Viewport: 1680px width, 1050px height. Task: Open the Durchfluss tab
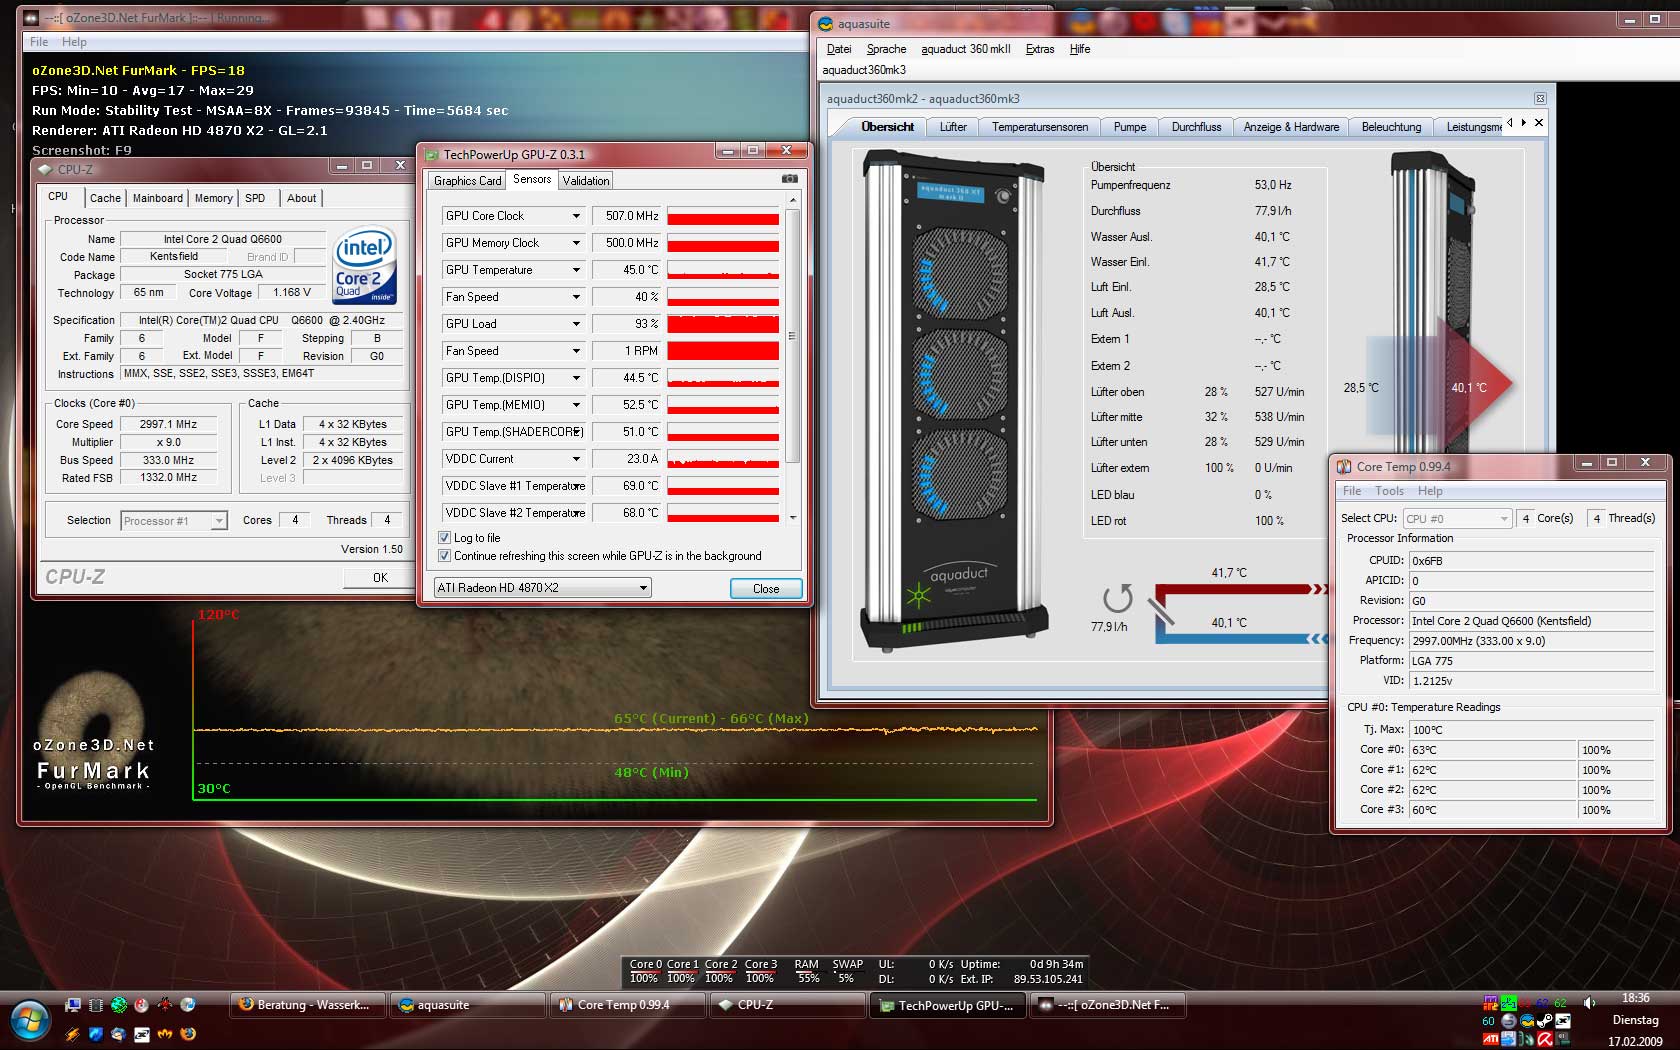tap(1196, 127)
